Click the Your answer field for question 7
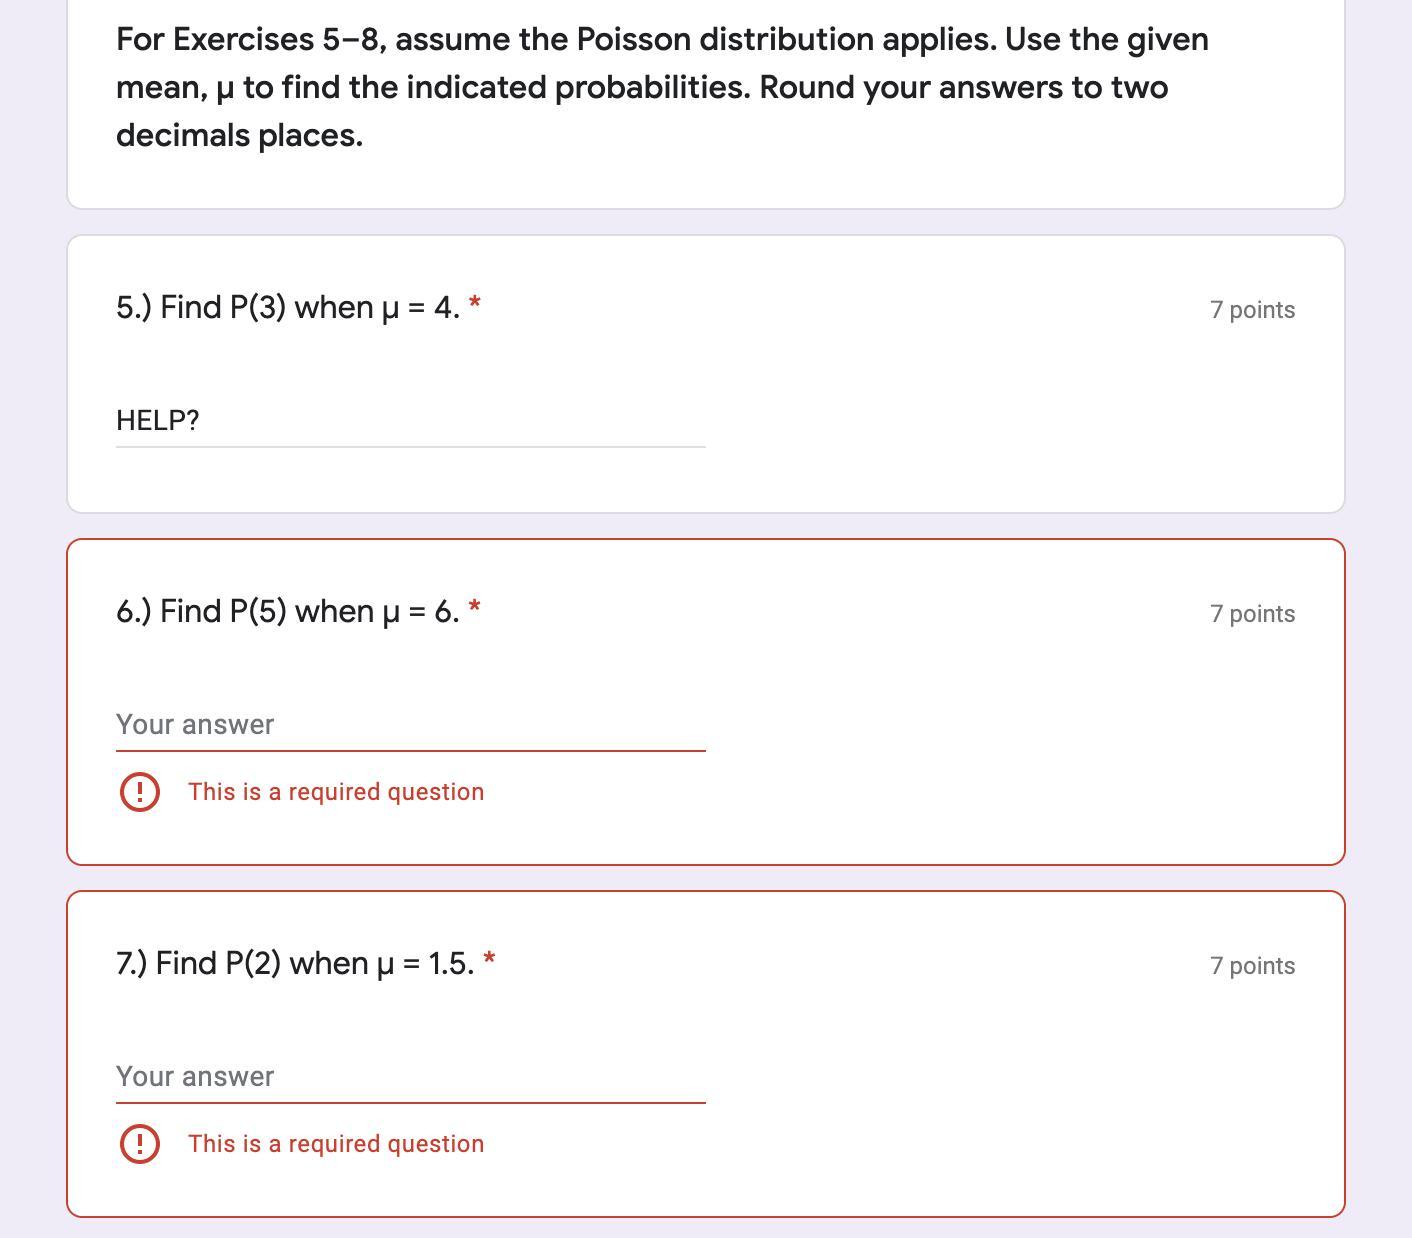The image size is (1412, 1238). coord(410,1077)
